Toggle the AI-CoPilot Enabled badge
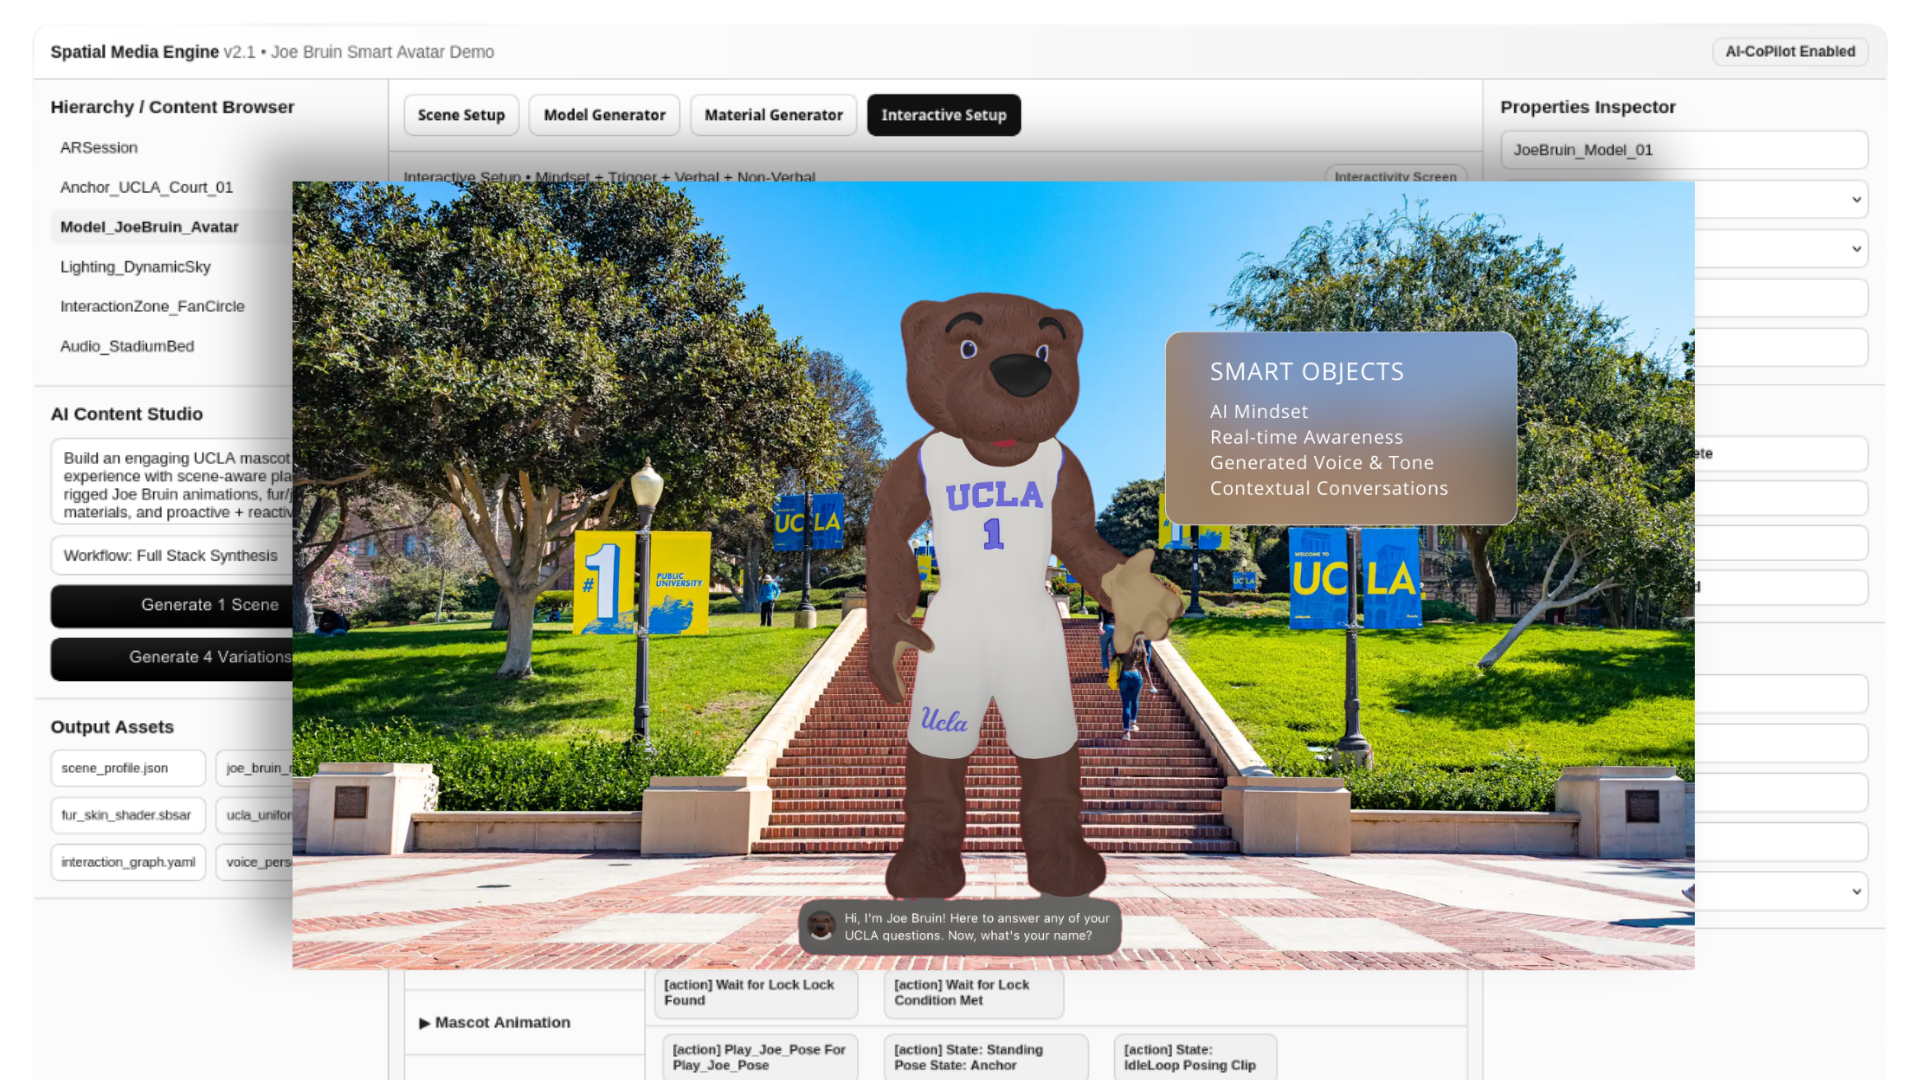 (x=1789, y=51)
